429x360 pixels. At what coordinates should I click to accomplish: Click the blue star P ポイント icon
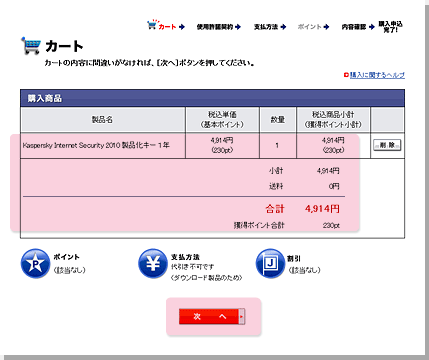(x=35, y=263)
